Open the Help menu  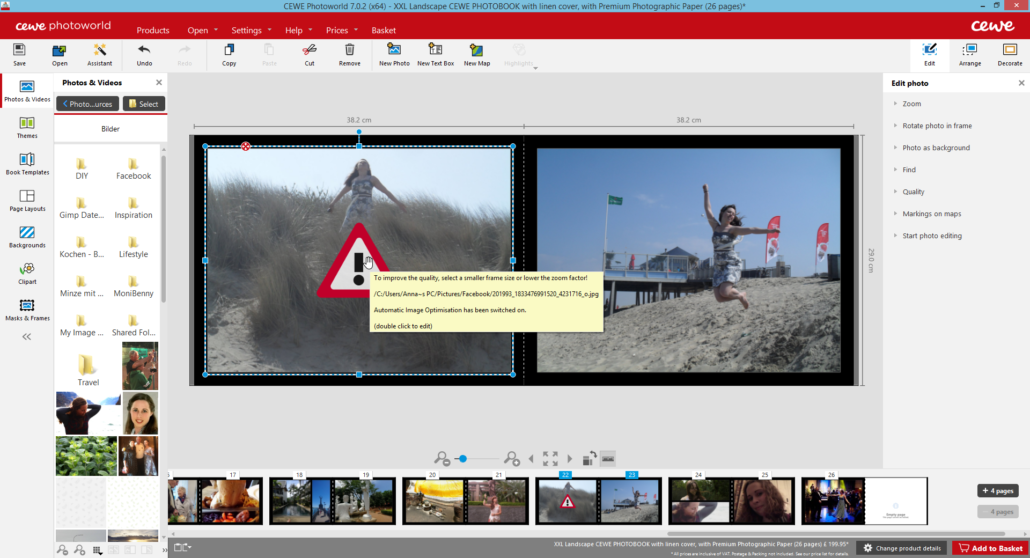298,30
